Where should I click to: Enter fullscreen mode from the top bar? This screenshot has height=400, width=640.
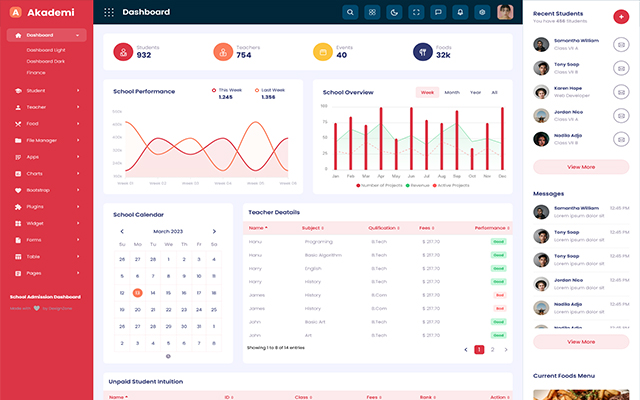tap(416, 12)
